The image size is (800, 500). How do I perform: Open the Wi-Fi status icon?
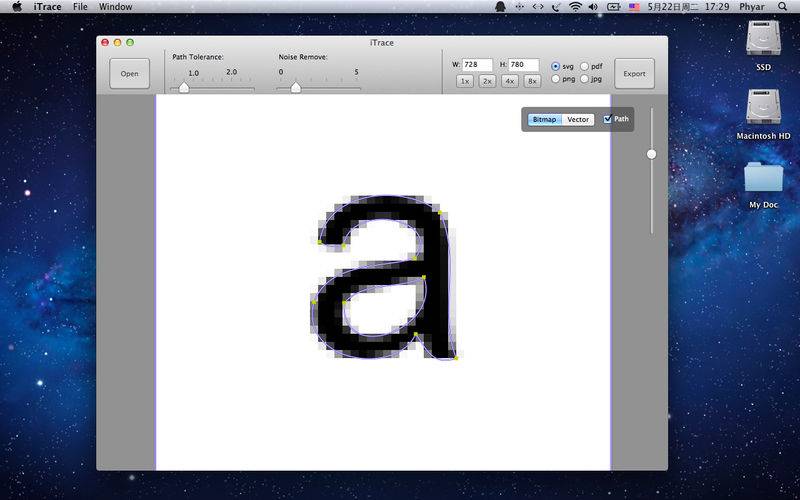(x=575, y=7)
